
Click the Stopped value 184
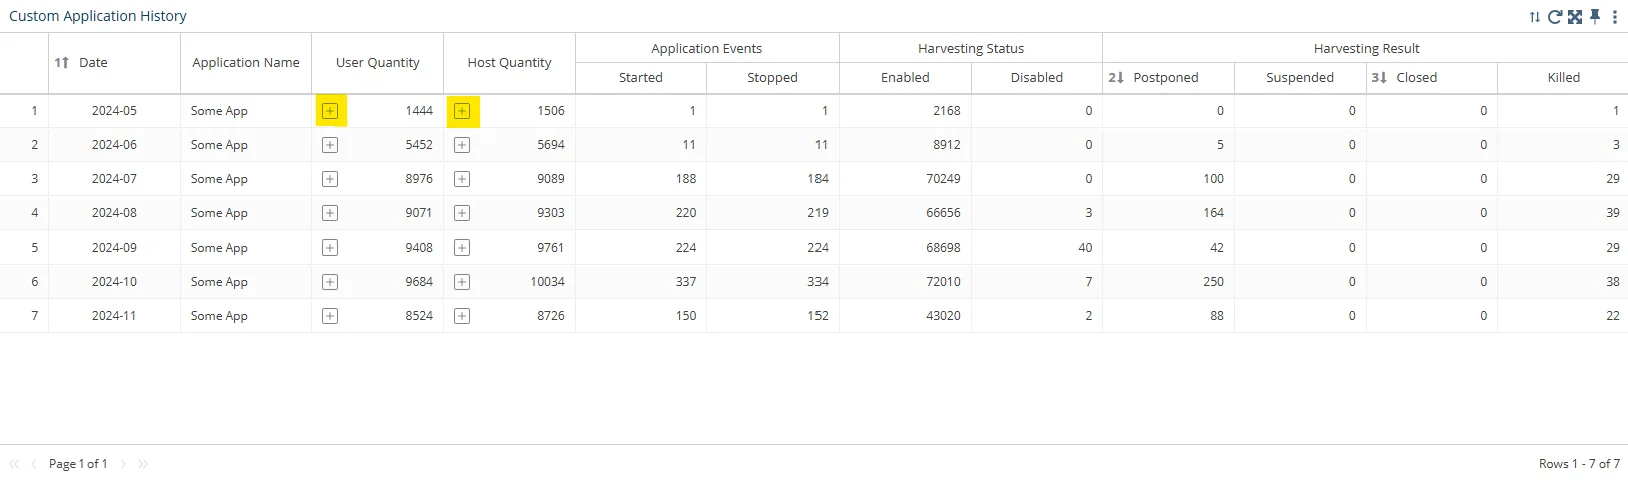818,179
